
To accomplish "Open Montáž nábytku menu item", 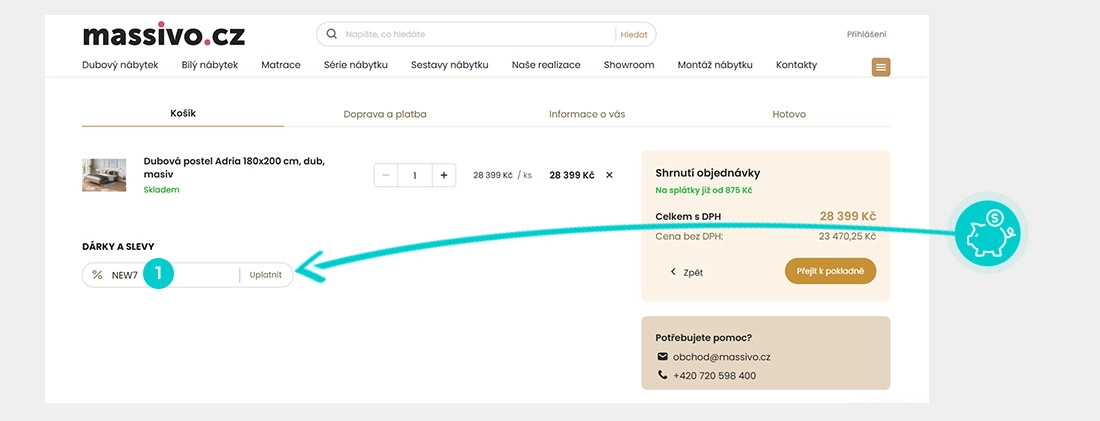I will tap(715, 65).
